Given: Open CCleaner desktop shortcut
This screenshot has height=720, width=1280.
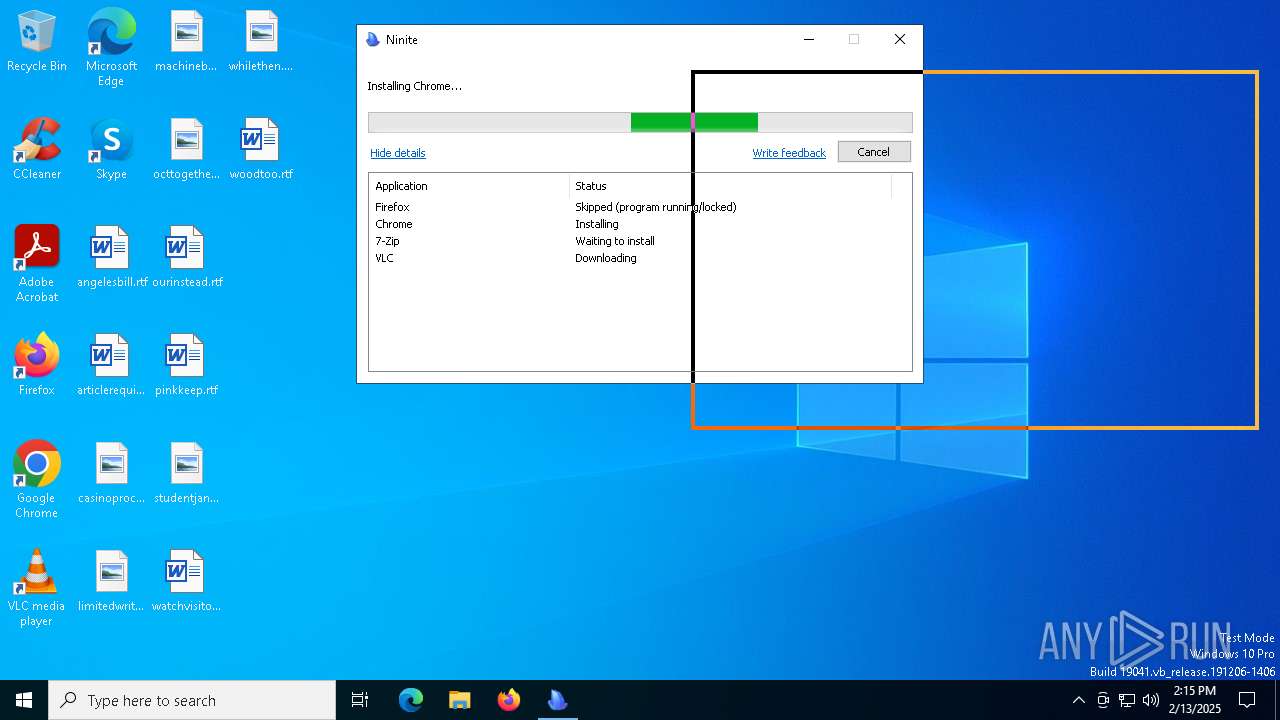Looking at the screenshot, I should 37,150.
